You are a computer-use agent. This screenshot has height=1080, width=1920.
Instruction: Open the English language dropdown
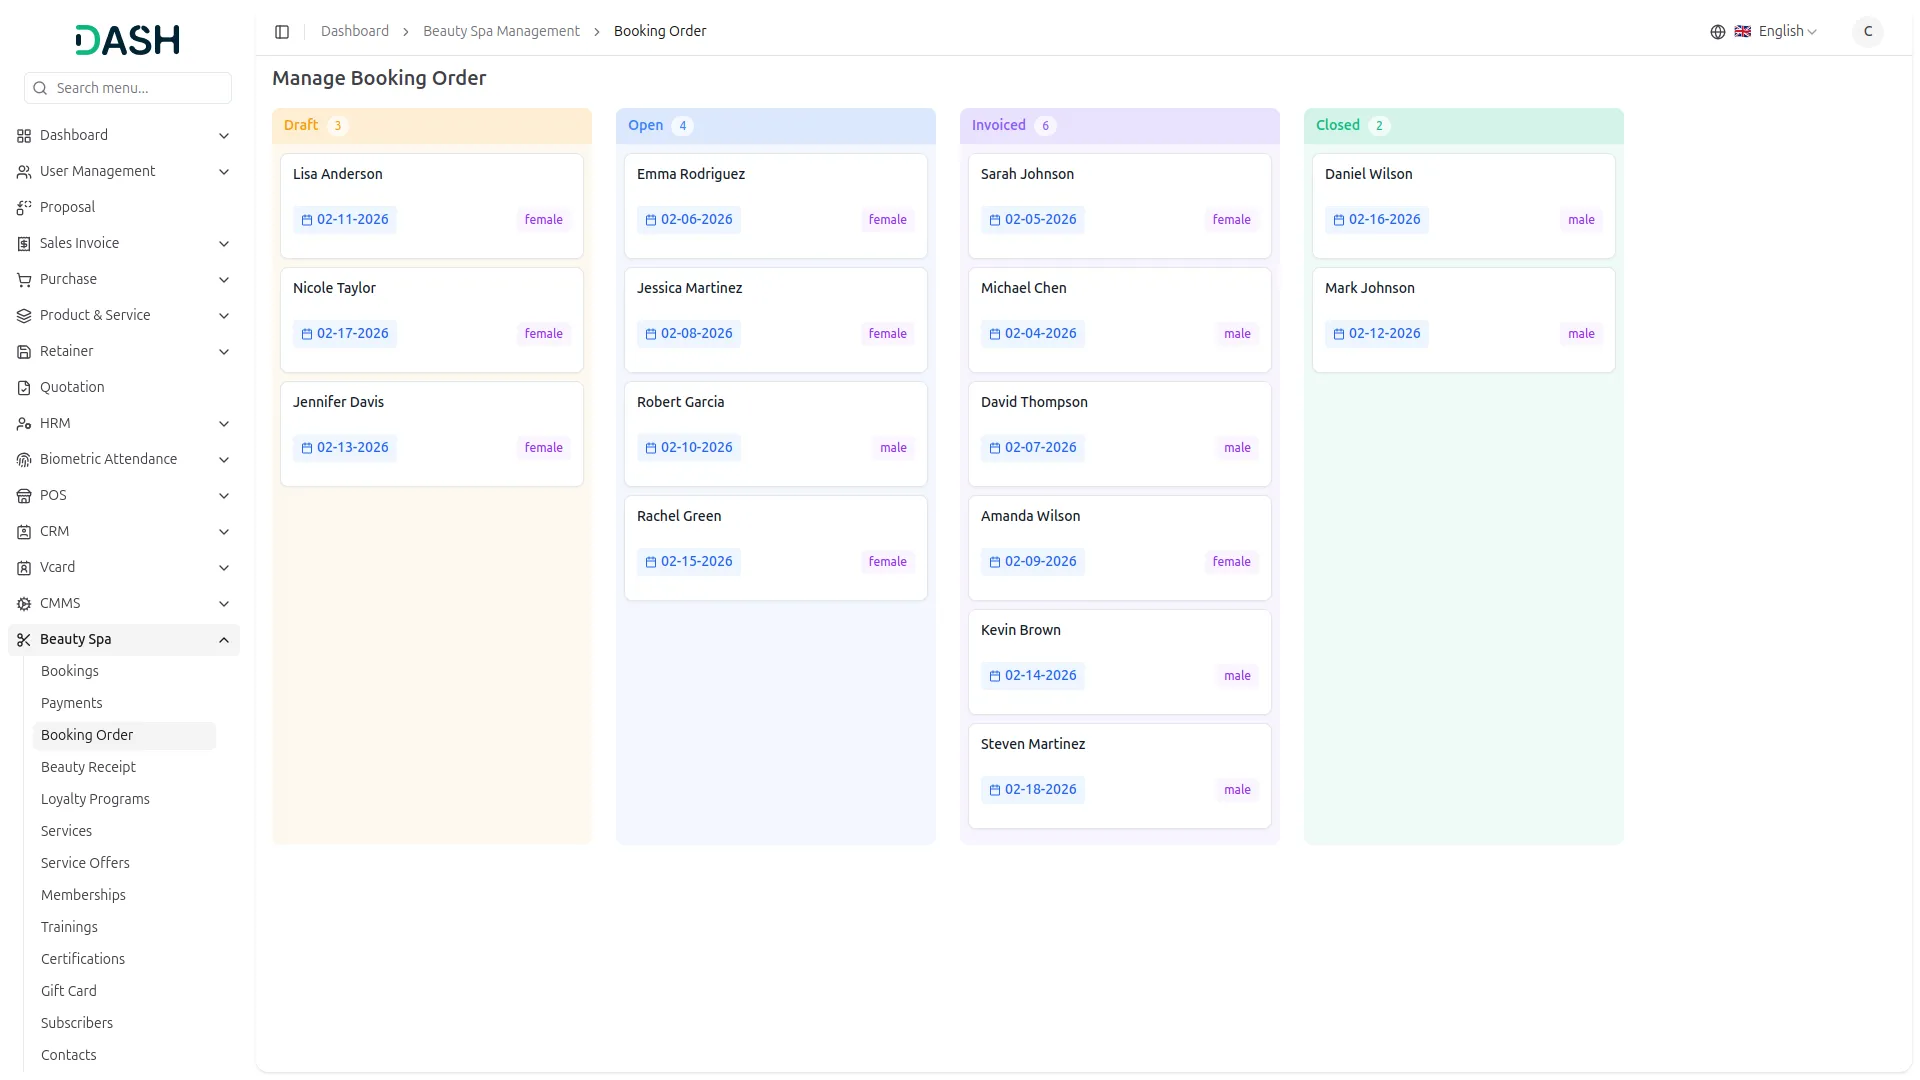coord(1787,32)
